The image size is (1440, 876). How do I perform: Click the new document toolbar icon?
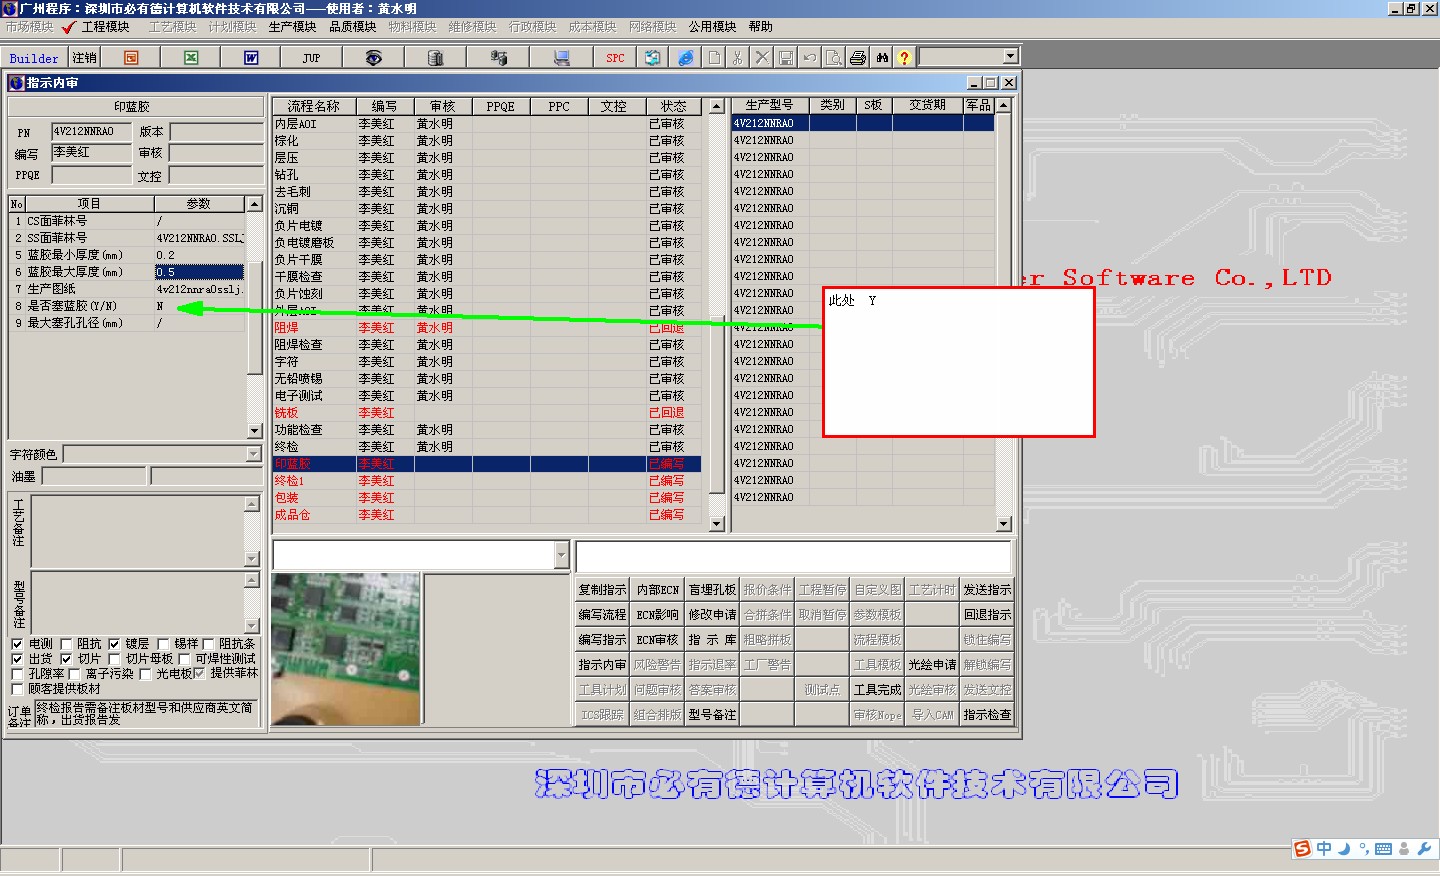(714, 58)
